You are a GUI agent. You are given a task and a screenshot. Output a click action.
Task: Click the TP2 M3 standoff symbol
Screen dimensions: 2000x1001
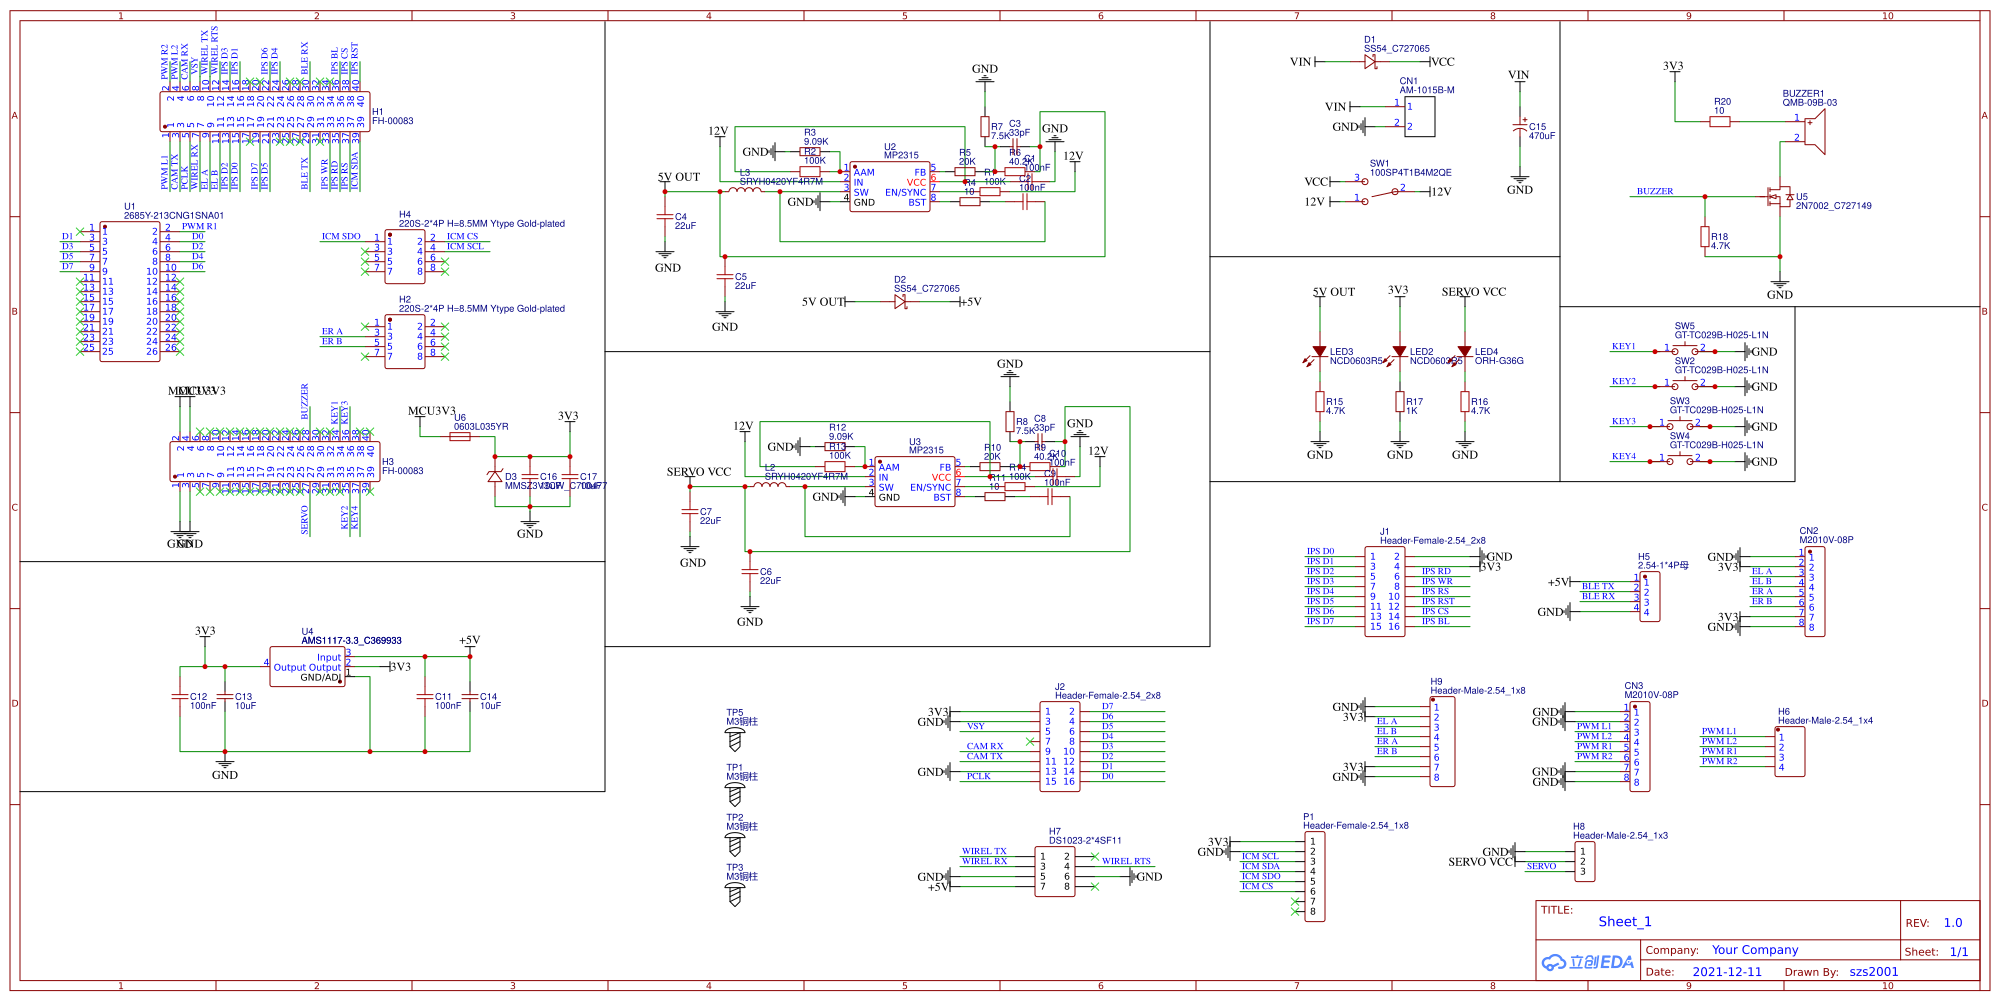point(735,844)
